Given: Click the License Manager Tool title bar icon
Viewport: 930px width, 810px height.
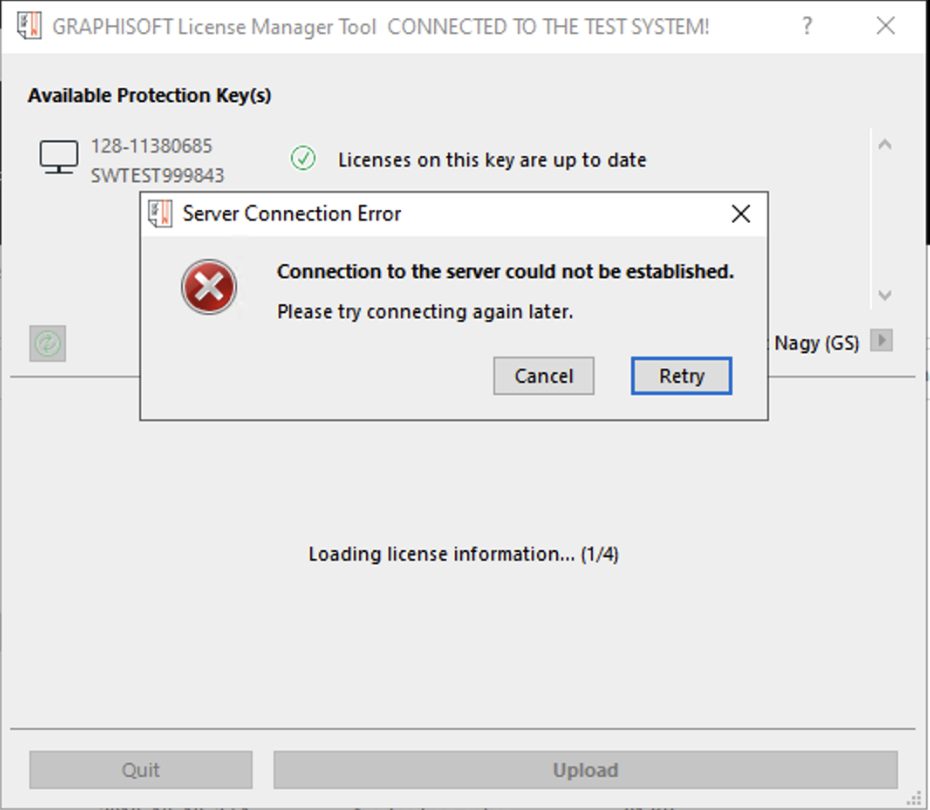Looking at the screenshot, I should click(29, 26).
